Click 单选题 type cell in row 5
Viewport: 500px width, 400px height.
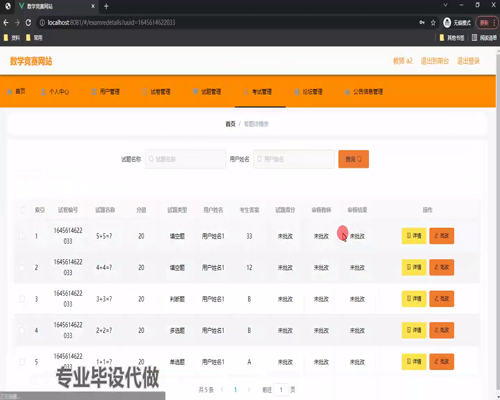177,362
